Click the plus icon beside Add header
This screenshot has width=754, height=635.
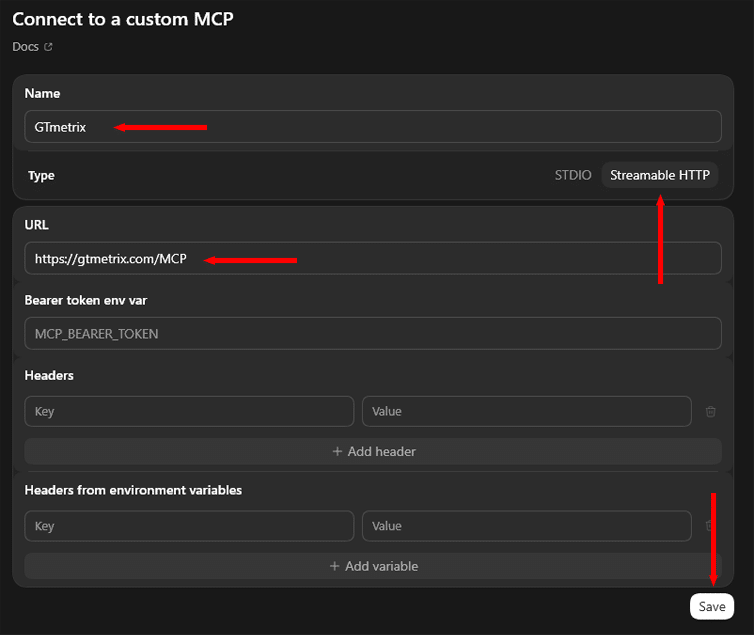337,451
